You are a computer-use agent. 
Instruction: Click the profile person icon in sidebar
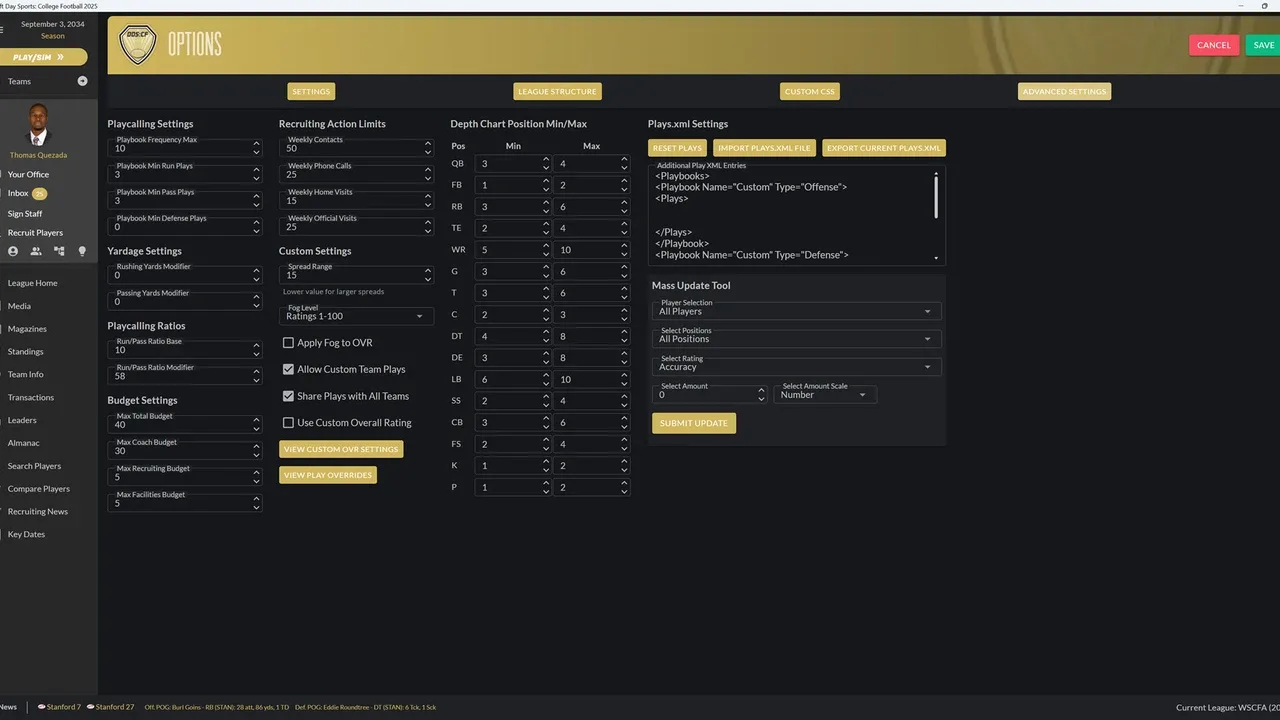point(13,252)
